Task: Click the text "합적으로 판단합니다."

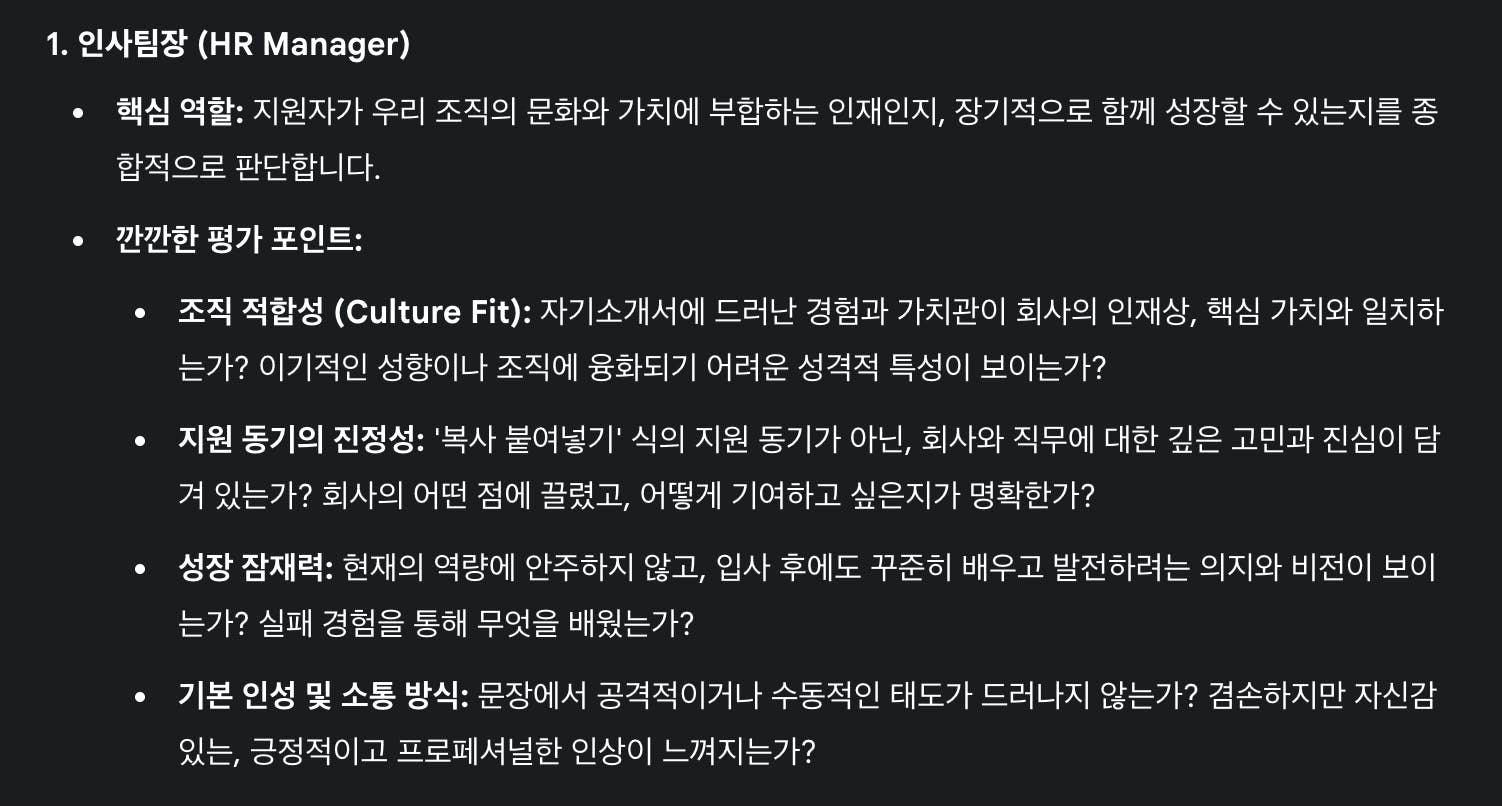Action: [249, 168]
